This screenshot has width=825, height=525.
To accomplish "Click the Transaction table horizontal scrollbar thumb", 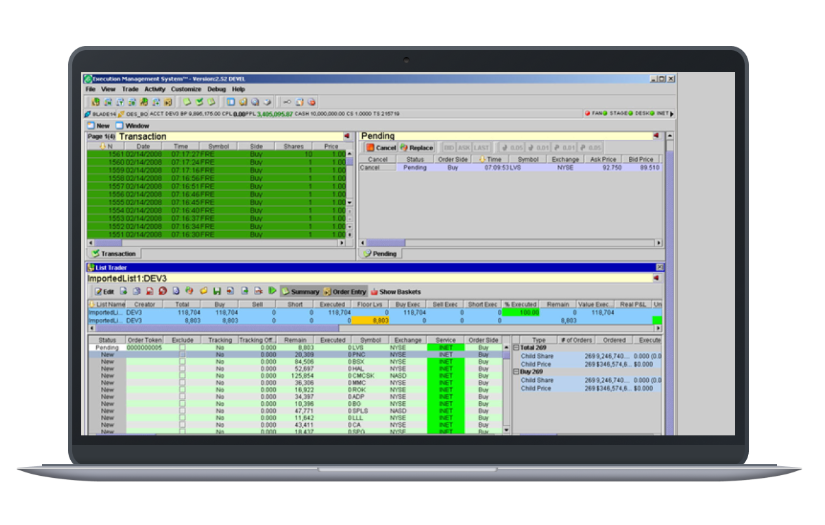I will point(108,243).
